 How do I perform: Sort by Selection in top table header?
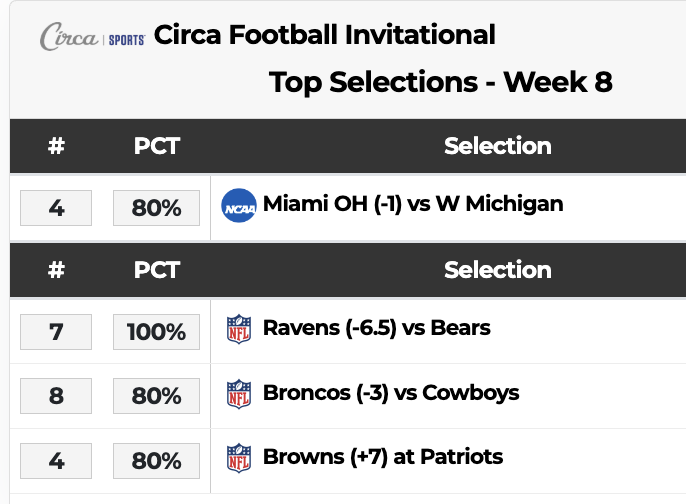click(497, 146)
